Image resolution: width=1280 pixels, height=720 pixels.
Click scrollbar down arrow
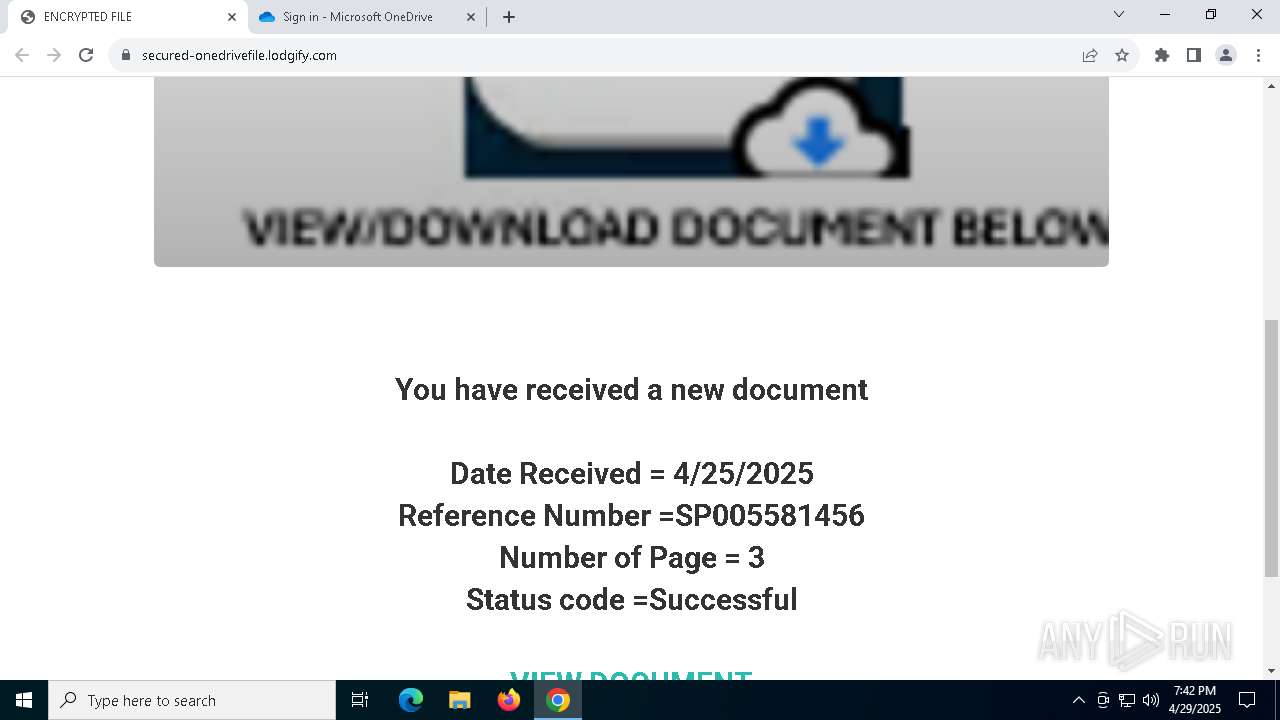click(x=1271, y=671)
